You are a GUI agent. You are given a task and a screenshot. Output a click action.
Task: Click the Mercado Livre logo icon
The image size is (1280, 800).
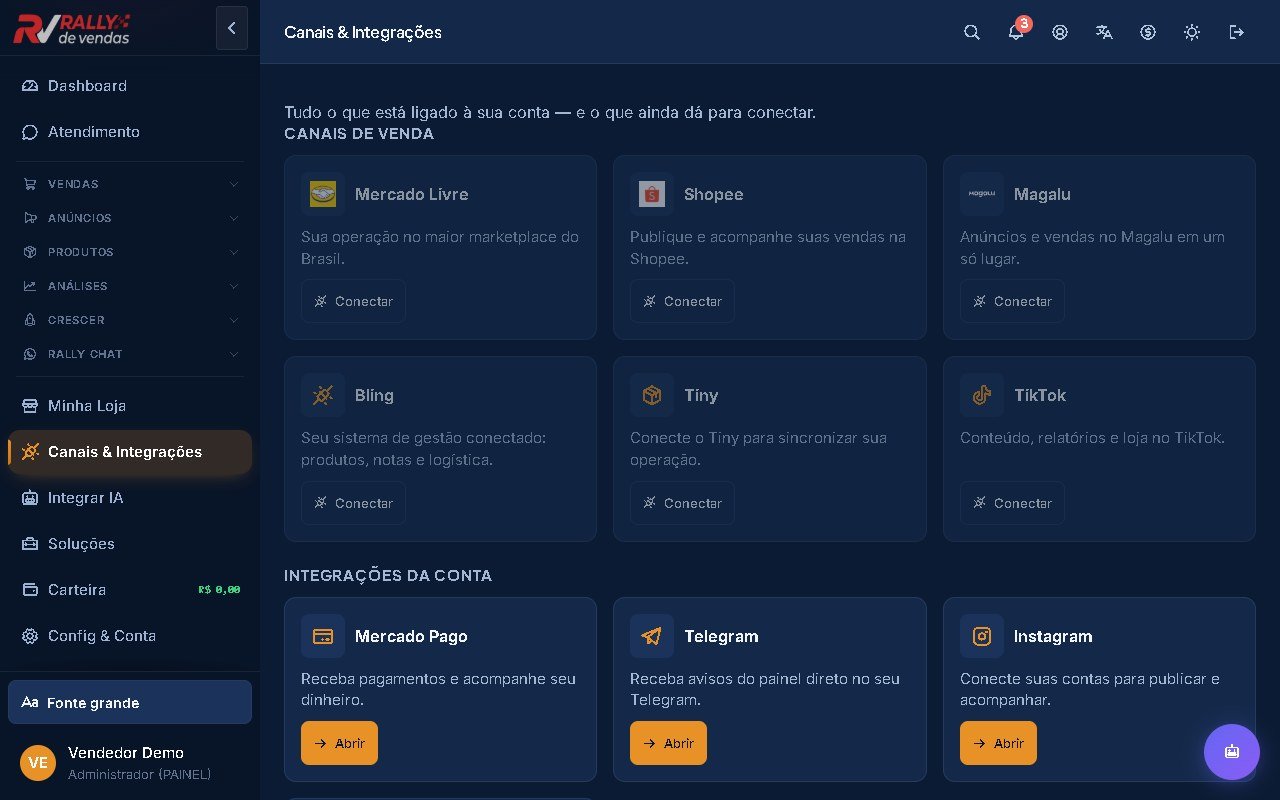pyautogui.click(x=323, y=194)
